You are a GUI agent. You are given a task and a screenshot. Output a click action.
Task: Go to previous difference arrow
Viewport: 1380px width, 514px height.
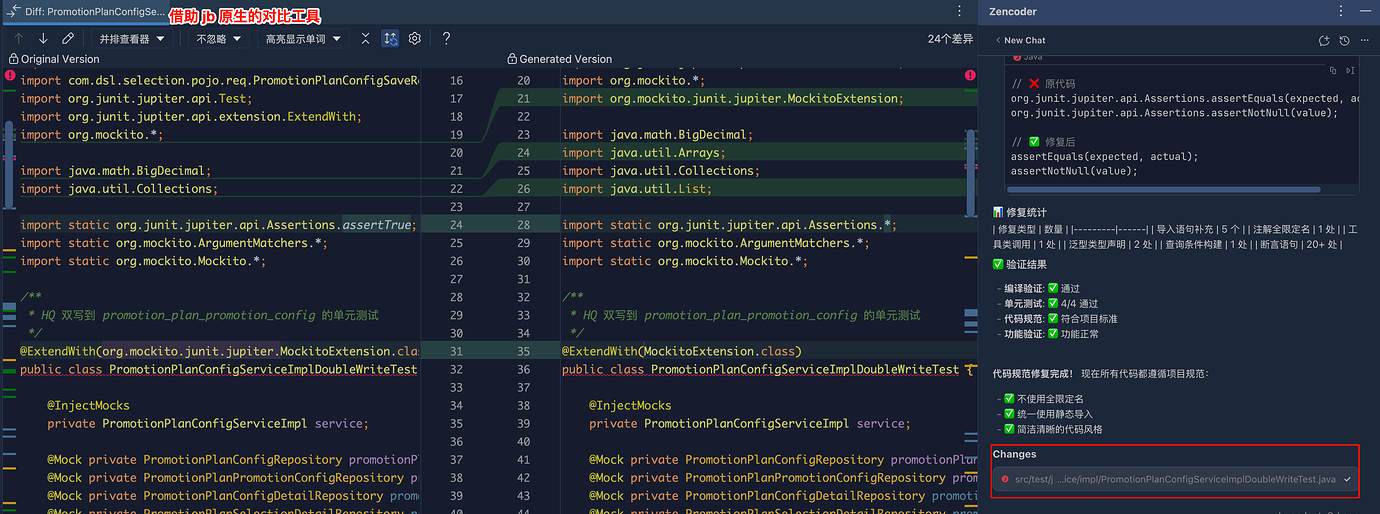point(18,39)
